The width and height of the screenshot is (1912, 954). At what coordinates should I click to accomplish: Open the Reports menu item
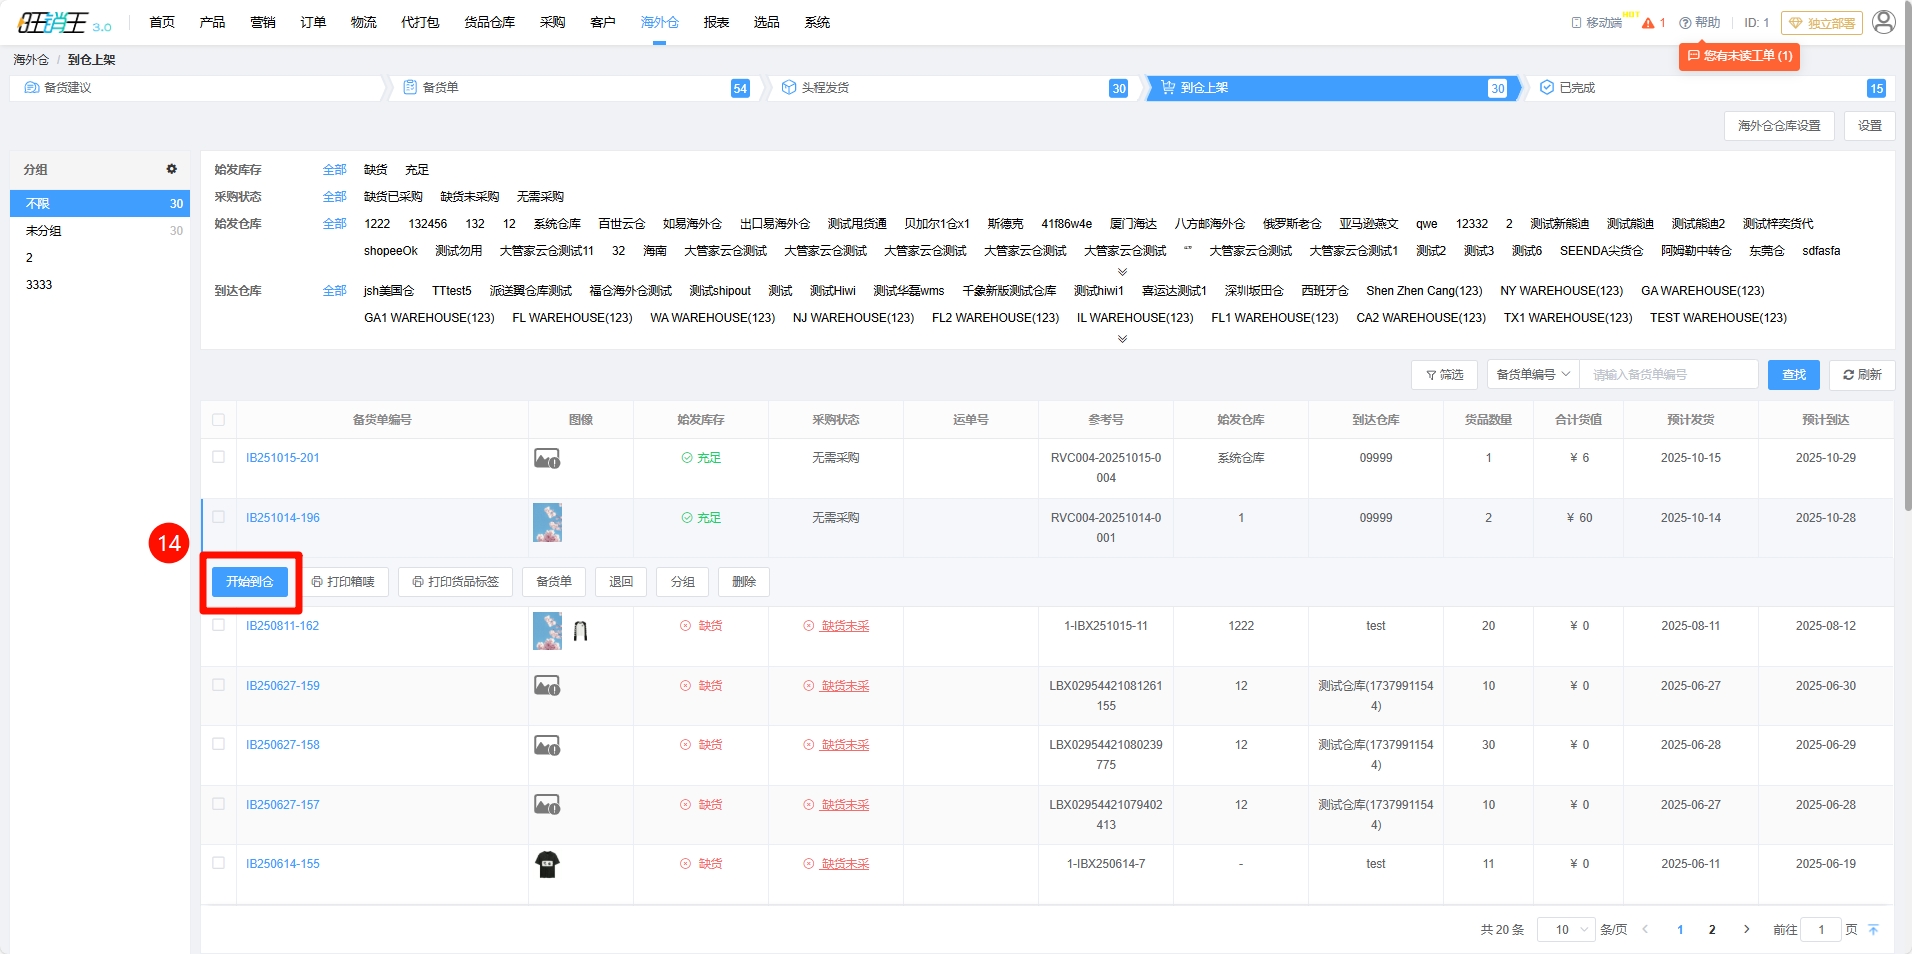pos(716,22)
